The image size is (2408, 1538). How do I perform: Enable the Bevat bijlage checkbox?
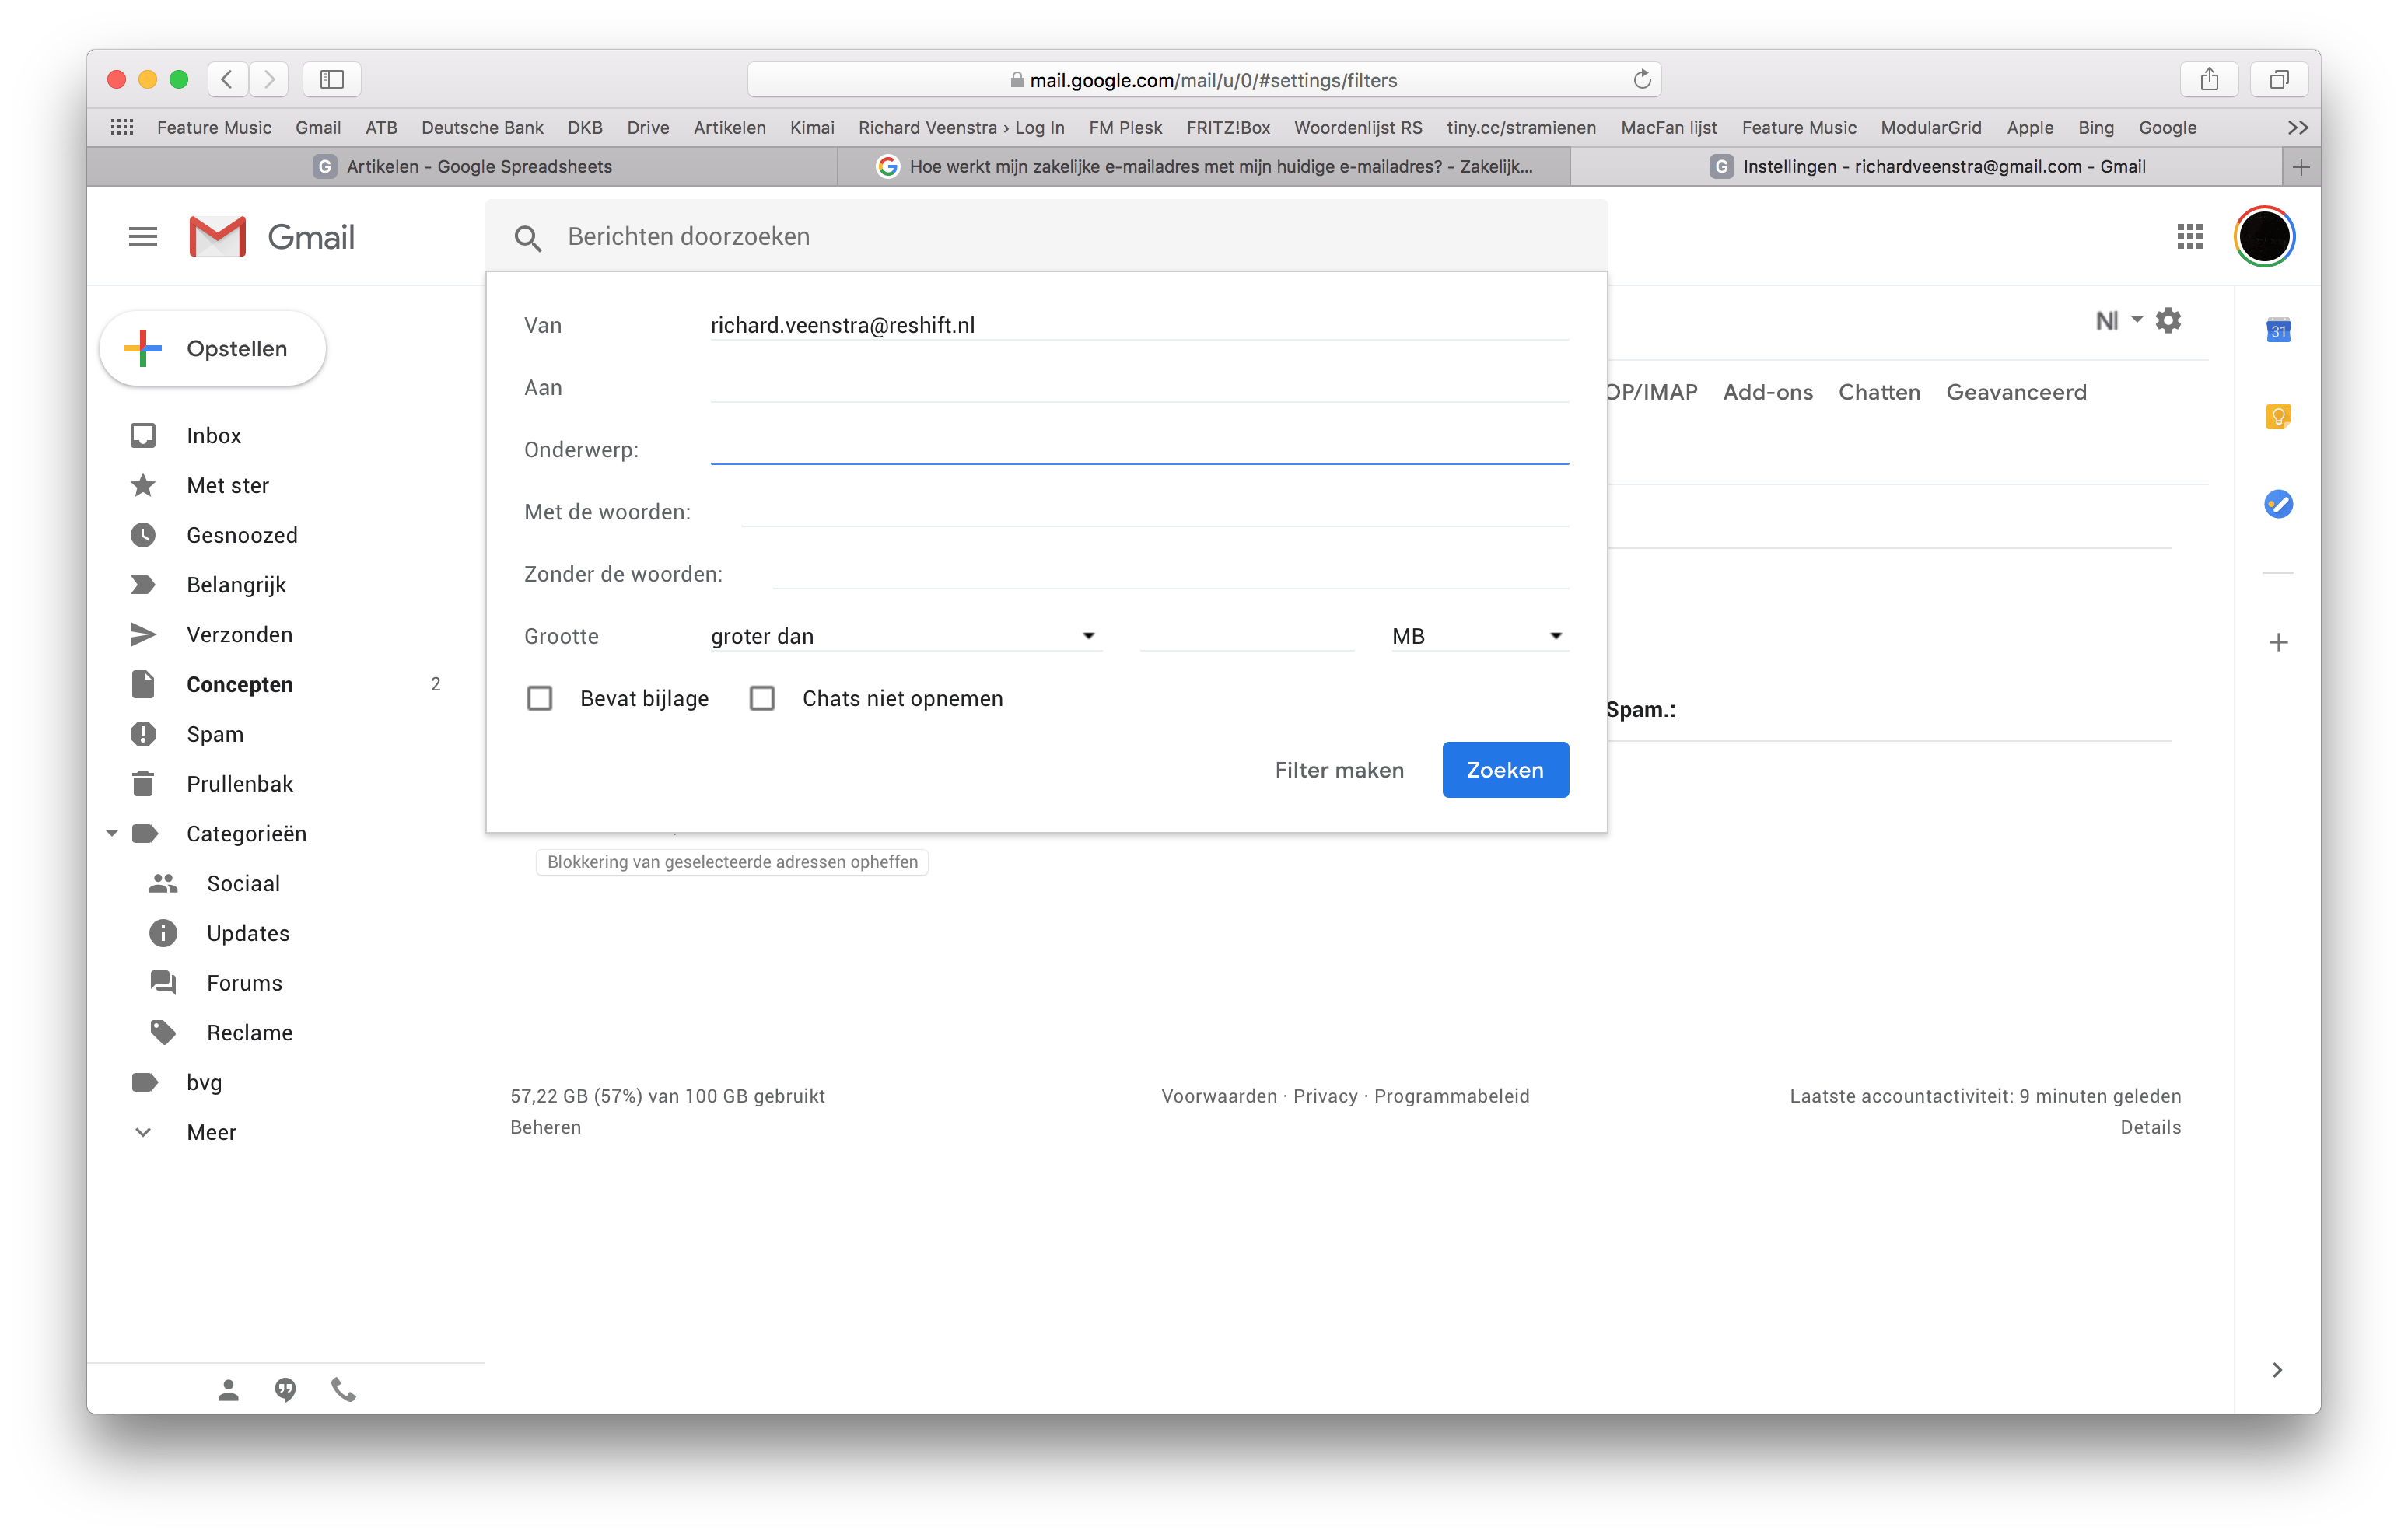[540, 698]
